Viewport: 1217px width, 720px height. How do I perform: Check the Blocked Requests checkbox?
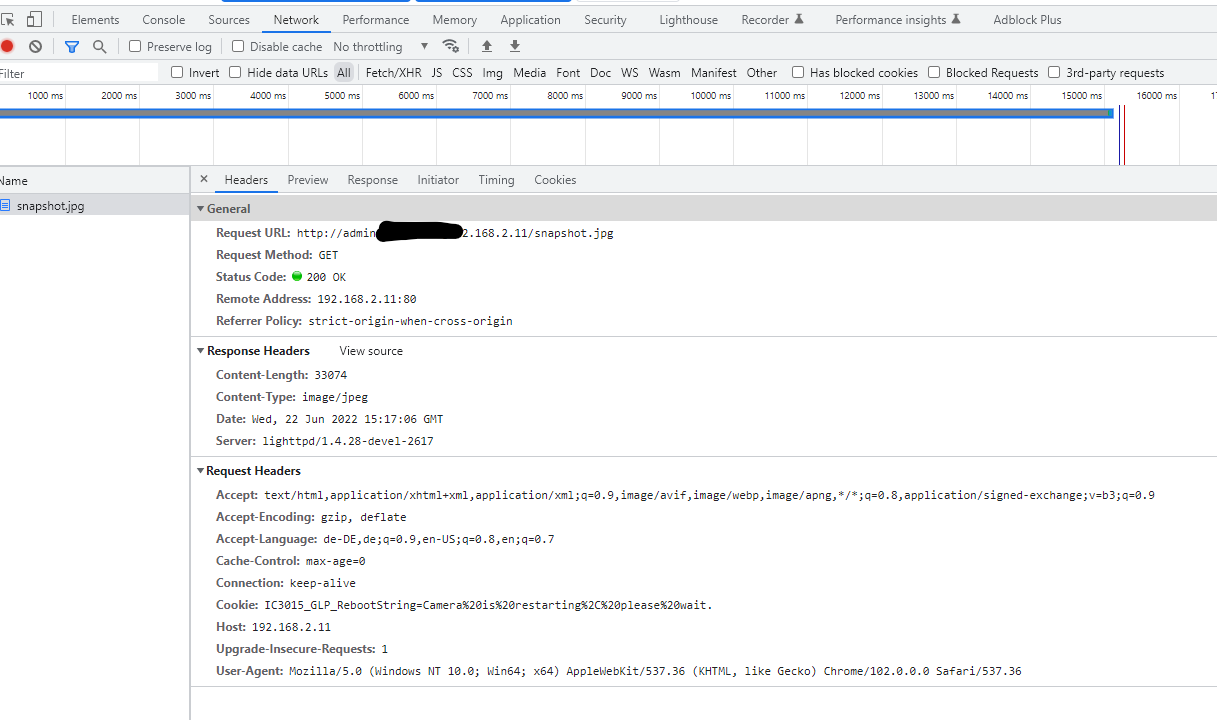click(x=934, y=72)
